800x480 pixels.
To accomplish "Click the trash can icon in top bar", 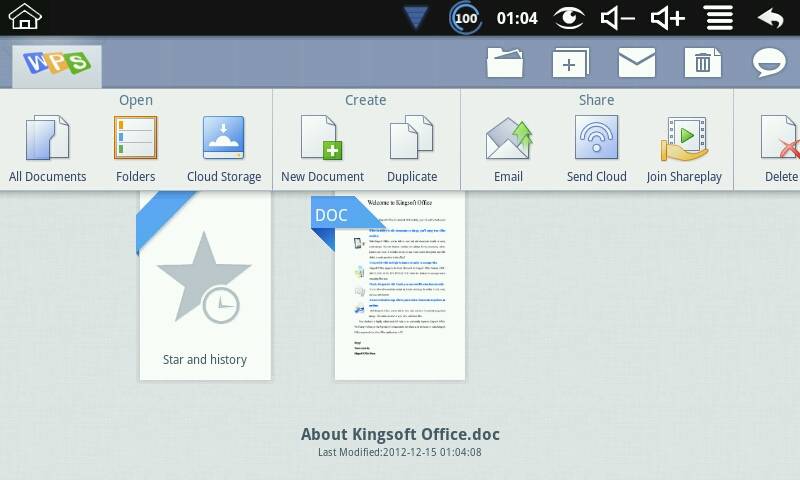I will click(x=703, y=63).
